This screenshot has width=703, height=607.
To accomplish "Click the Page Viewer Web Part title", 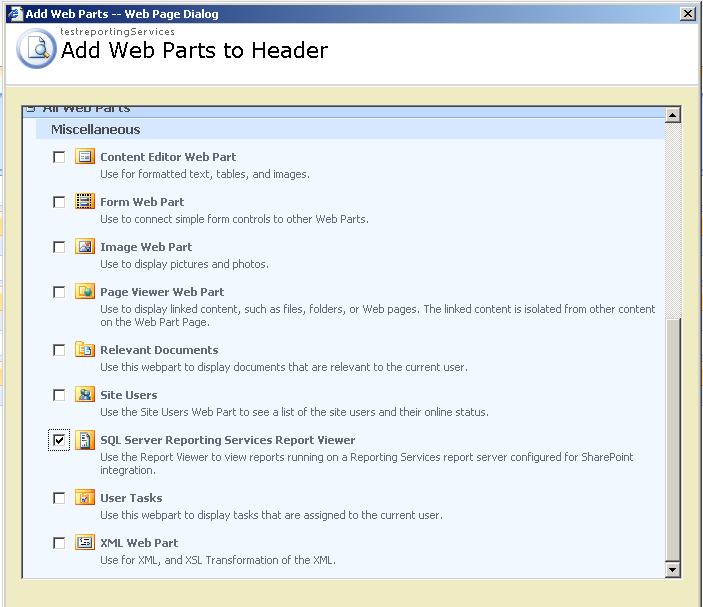I will coord(162,292).
